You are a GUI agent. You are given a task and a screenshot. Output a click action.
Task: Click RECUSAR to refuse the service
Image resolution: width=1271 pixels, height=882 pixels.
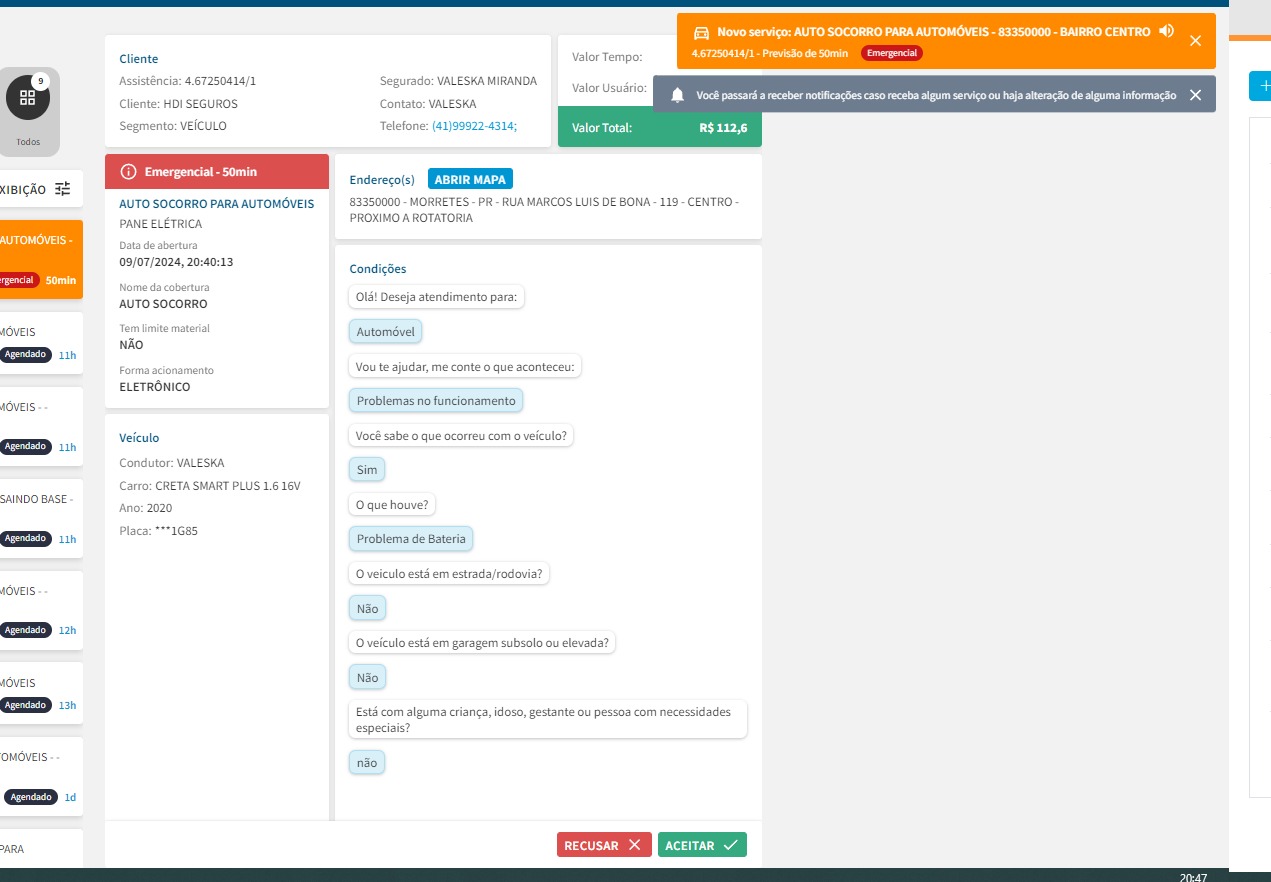click(604, 845)
